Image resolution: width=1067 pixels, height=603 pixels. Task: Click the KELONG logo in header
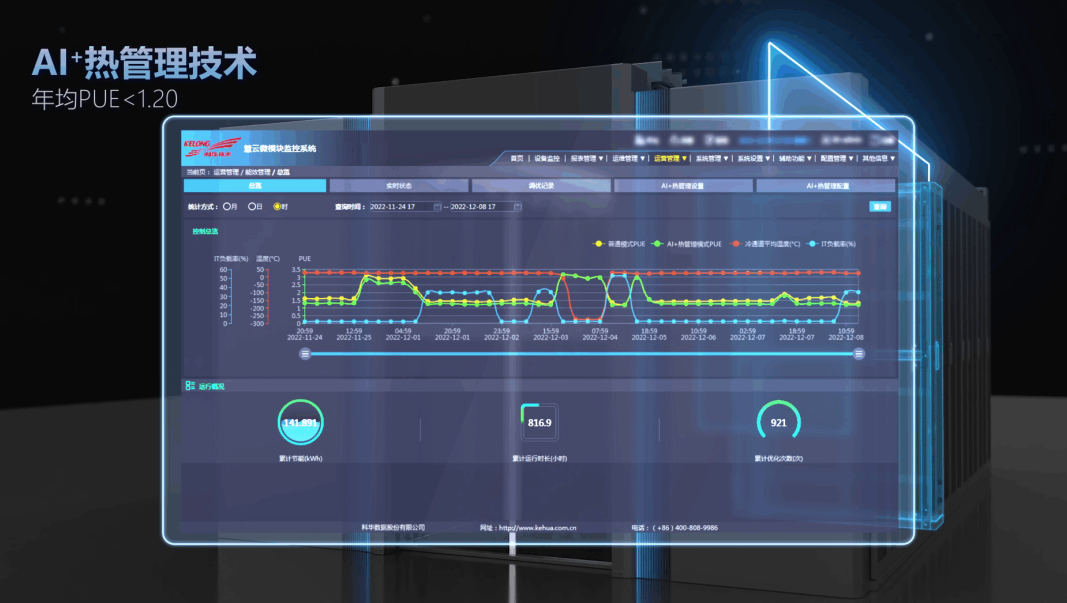[x=212, y=148]
